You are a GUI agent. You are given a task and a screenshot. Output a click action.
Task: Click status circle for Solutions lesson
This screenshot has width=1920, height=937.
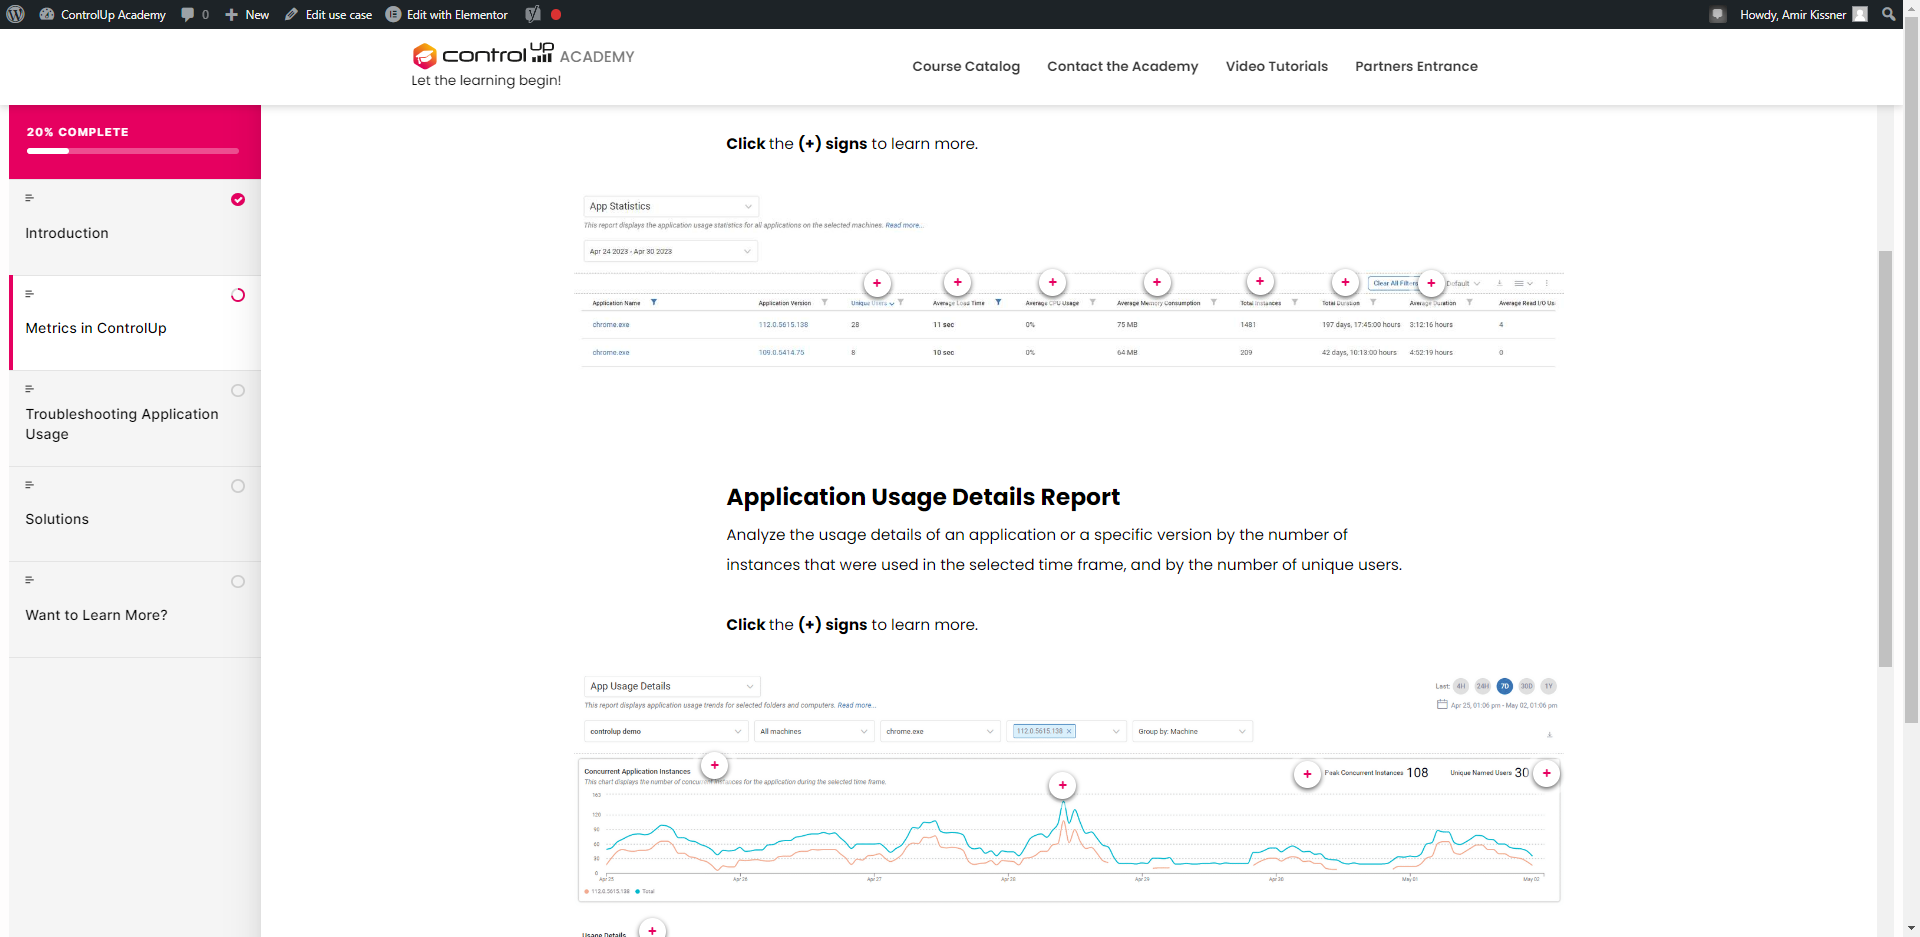click(238, 486)
